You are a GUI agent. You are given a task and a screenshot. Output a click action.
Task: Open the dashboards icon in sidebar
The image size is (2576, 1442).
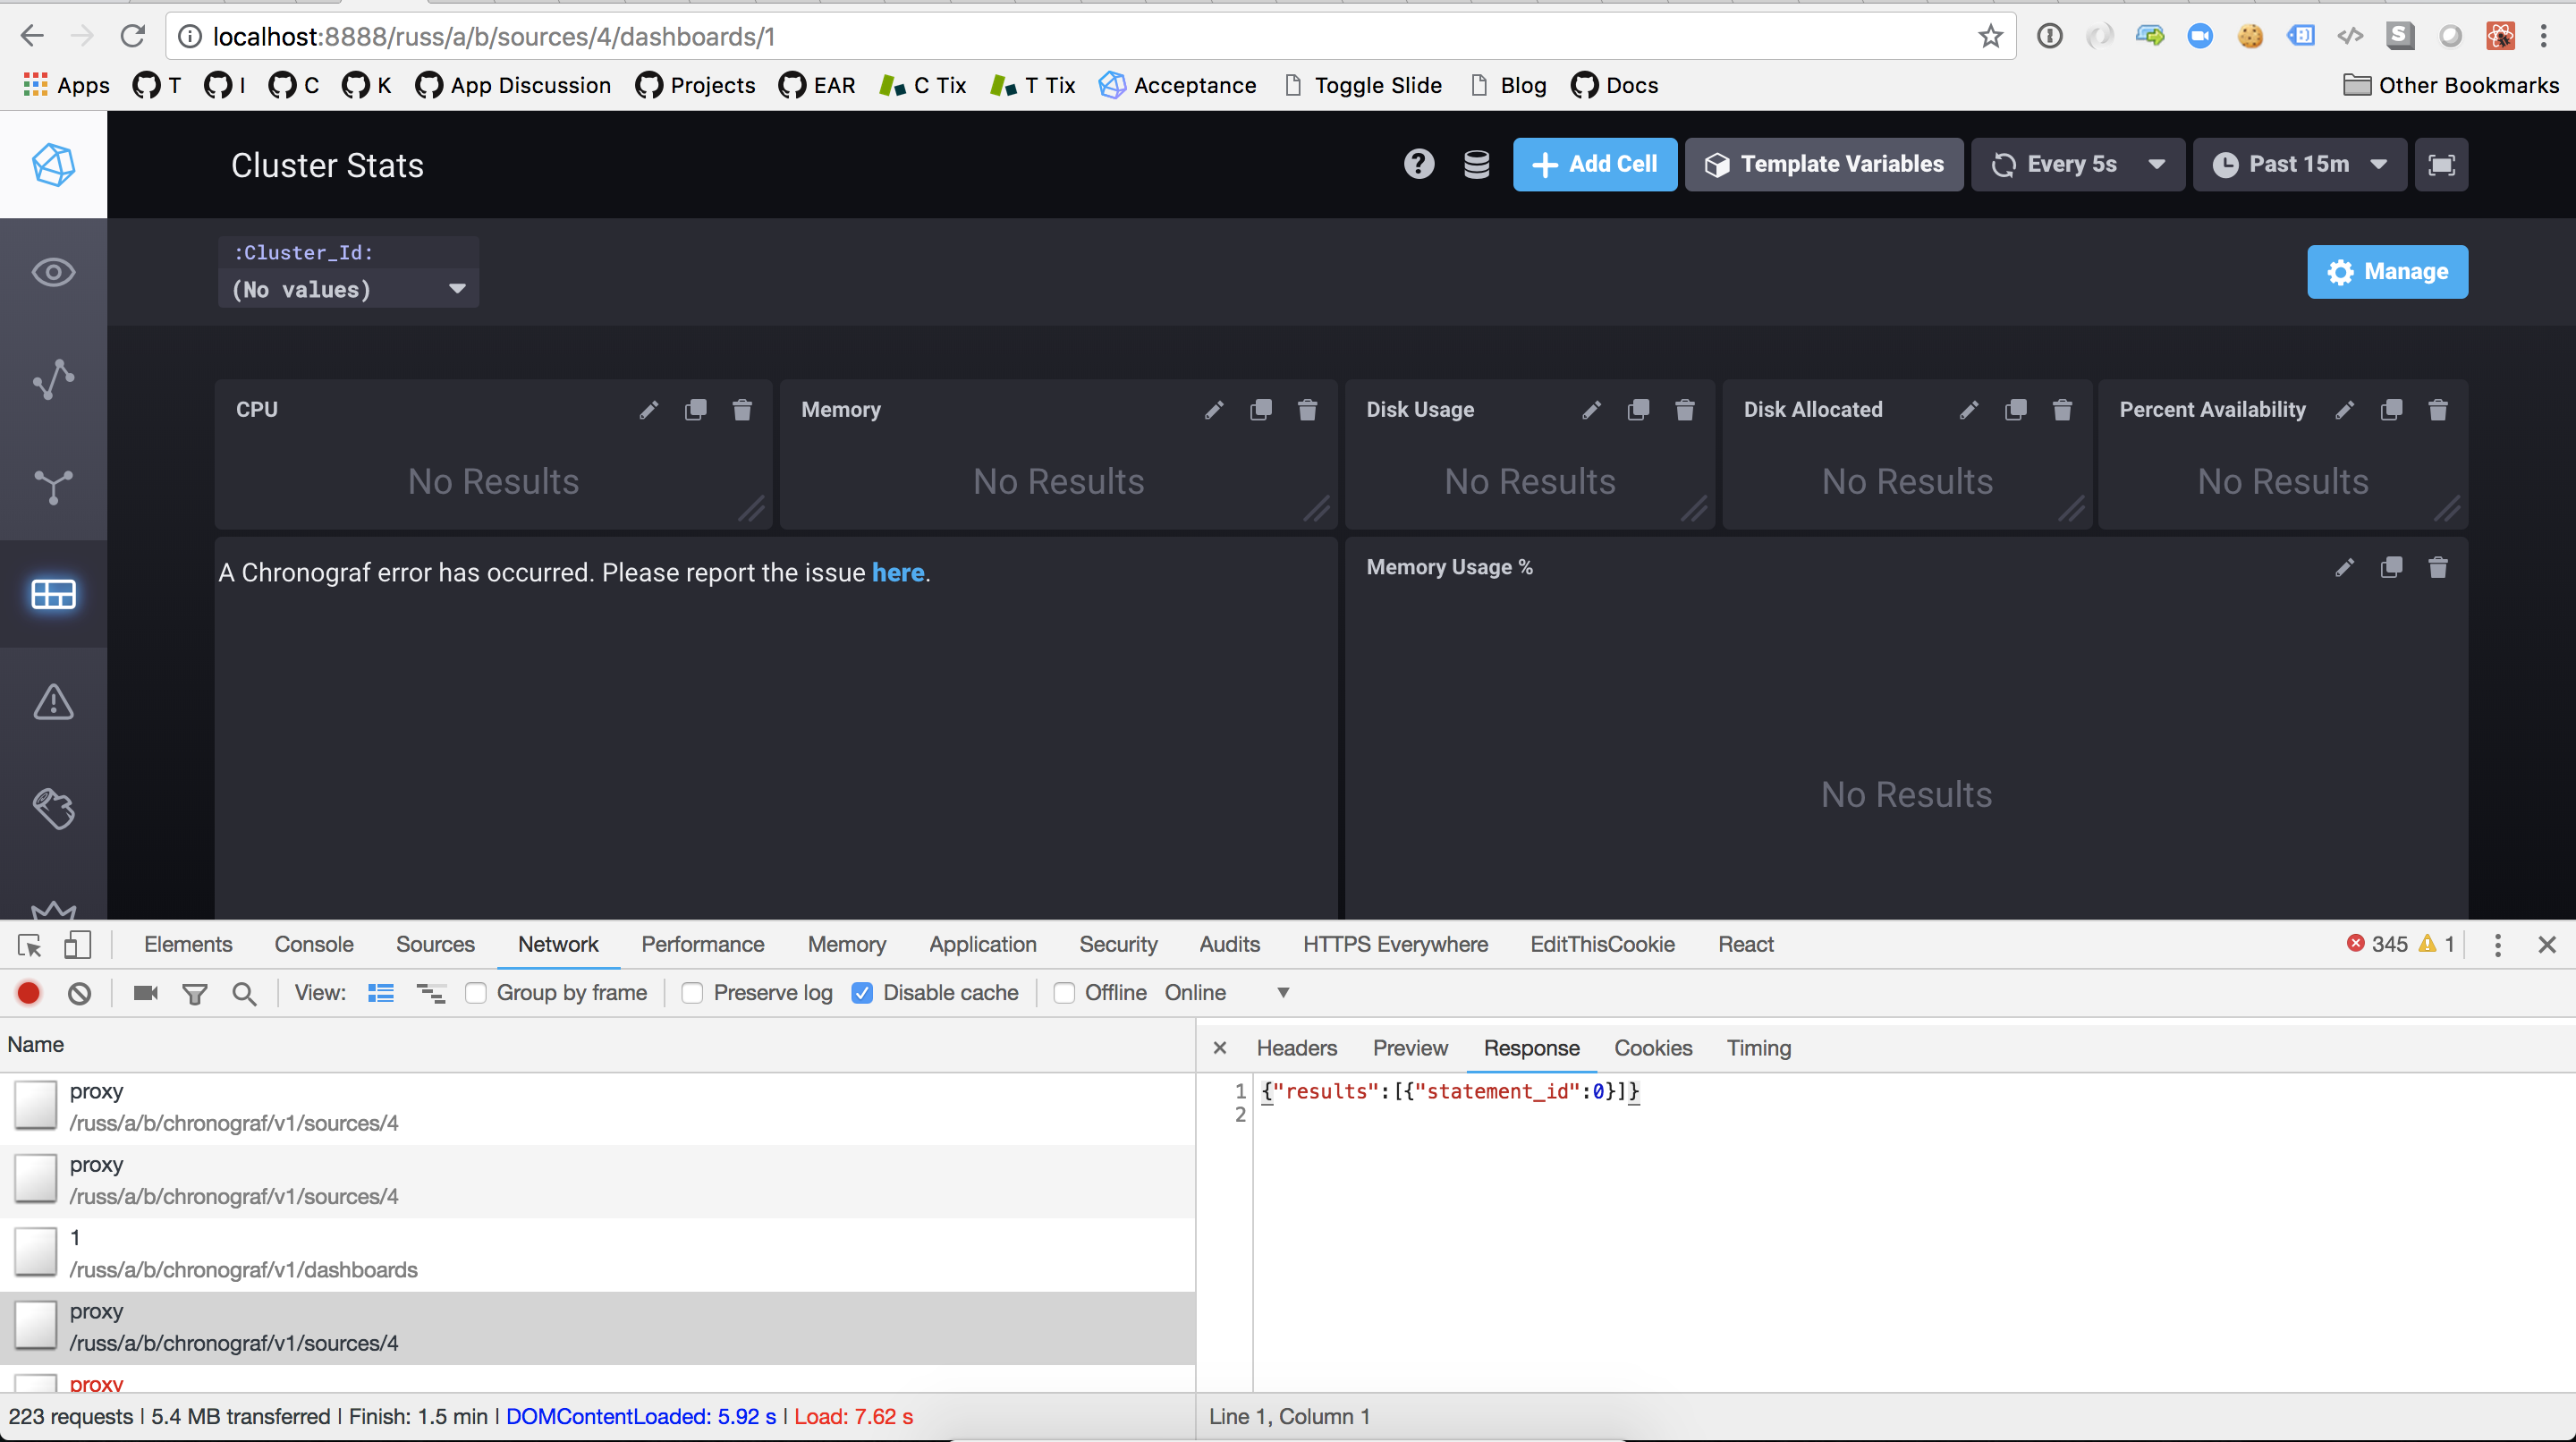(53, 594)
